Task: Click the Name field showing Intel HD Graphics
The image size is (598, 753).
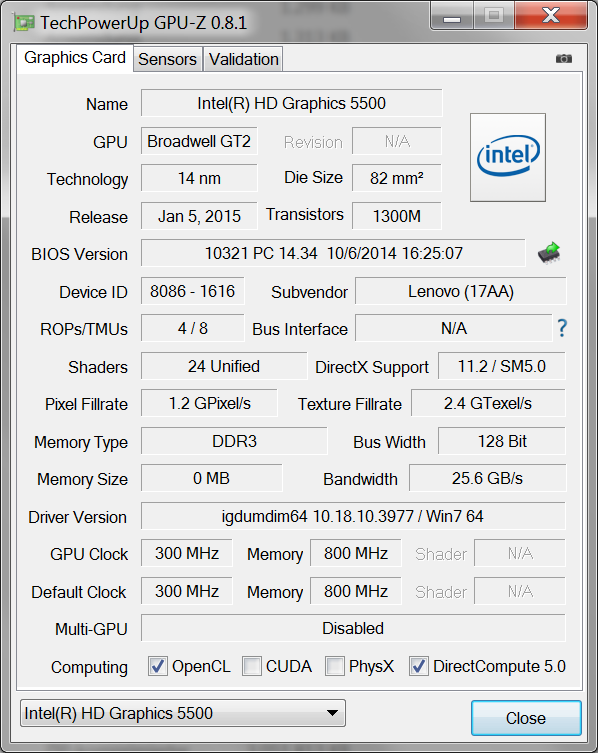Action: click(x=292, y=103)
